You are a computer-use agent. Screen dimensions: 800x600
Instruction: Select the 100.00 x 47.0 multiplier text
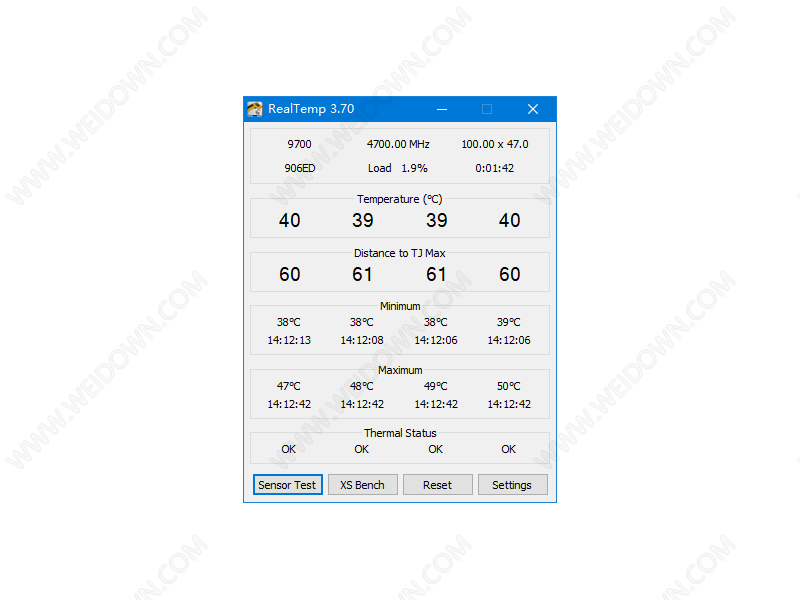click(x=495, y=144)
